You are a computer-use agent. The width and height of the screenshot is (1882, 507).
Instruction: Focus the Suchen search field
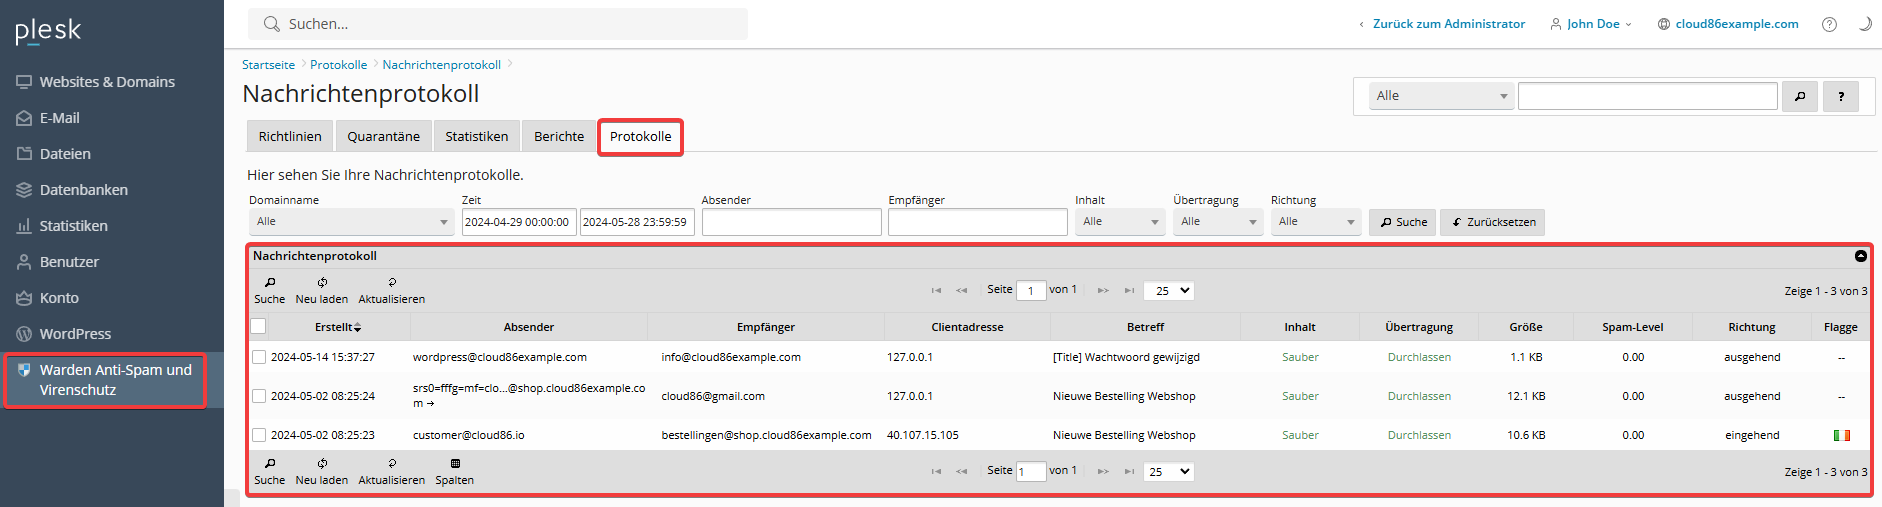click(x=498, y=24)
